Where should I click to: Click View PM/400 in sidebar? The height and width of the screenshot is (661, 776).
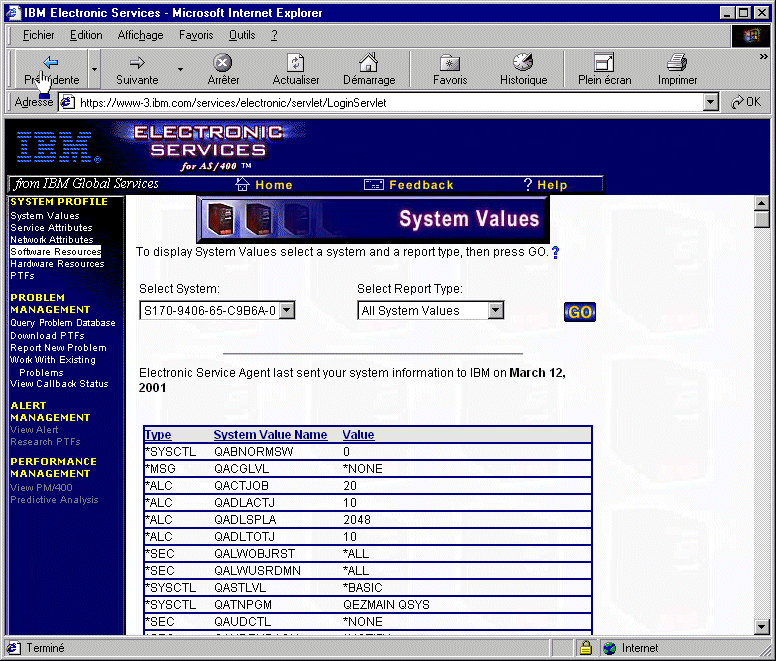(x=41, y=487)
